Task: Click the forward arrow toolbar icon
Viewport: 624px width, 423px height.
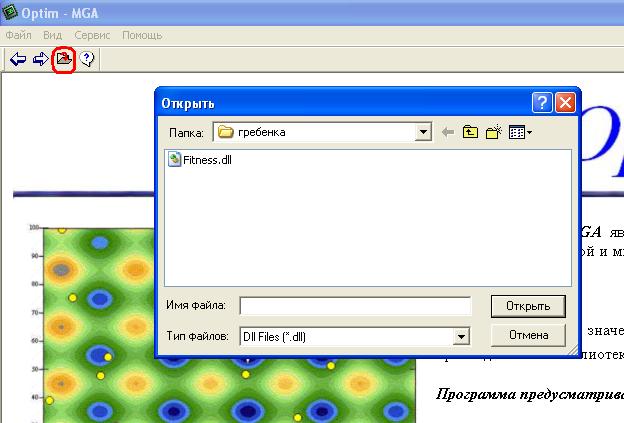Action: pyautogui.click(x=41, y=60)
